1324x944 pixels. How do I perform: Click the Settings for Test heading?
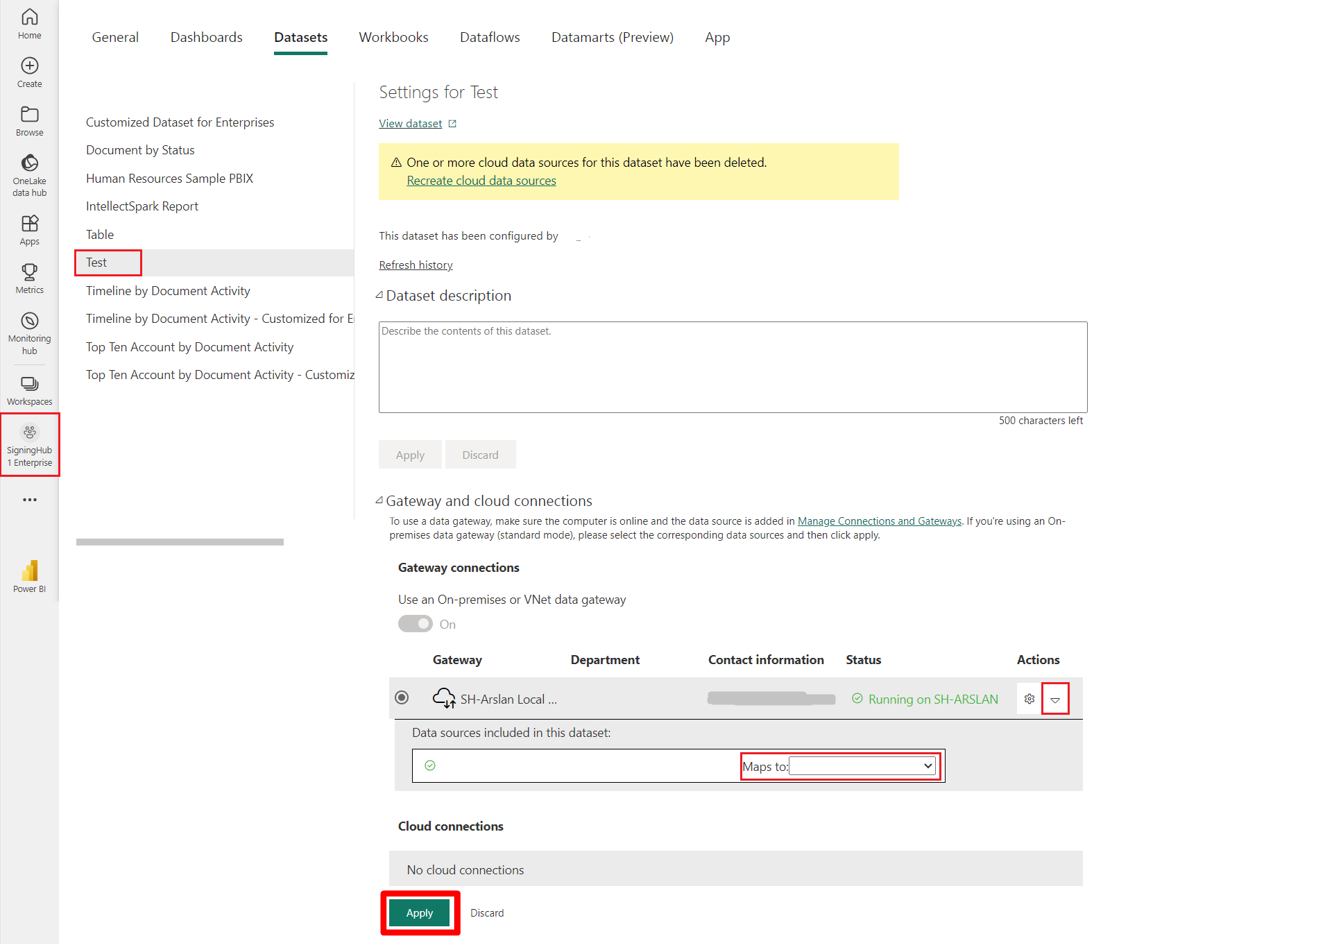[x=438, y=92]
